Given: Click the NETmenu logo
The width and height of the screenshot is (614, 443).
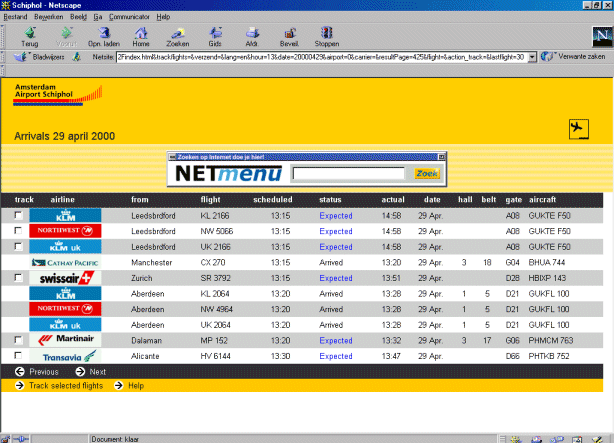Looking at the screenshot, I should 229,174.
